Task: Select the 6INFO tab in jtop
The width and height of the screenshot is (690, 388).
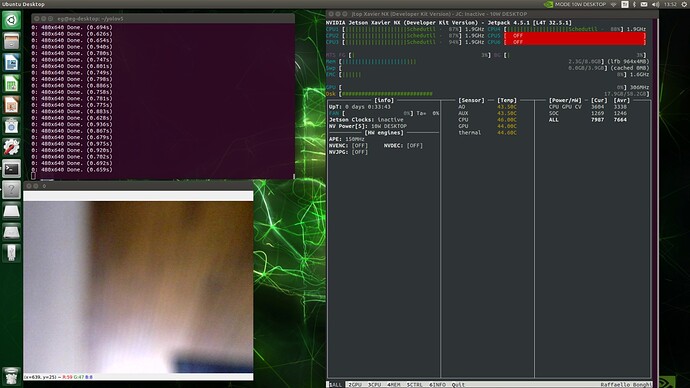Action: 437,384
